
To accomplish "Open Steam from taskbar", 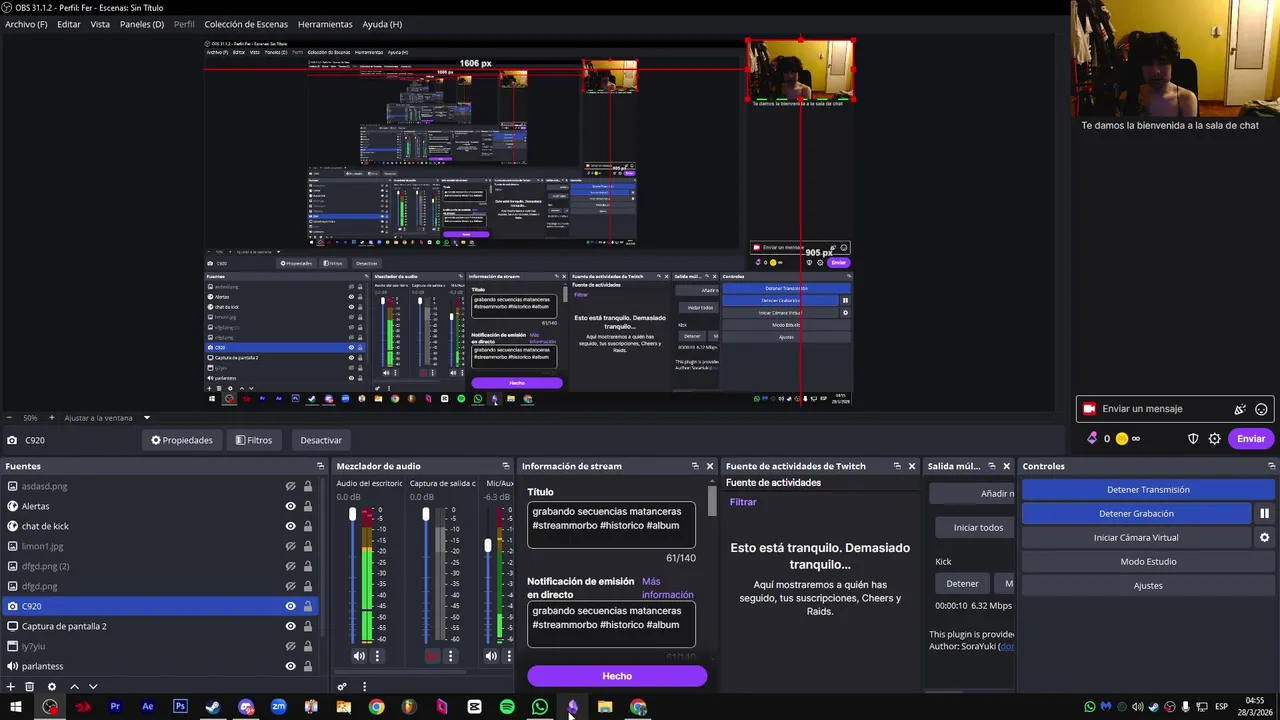I will tap(213, 707).
